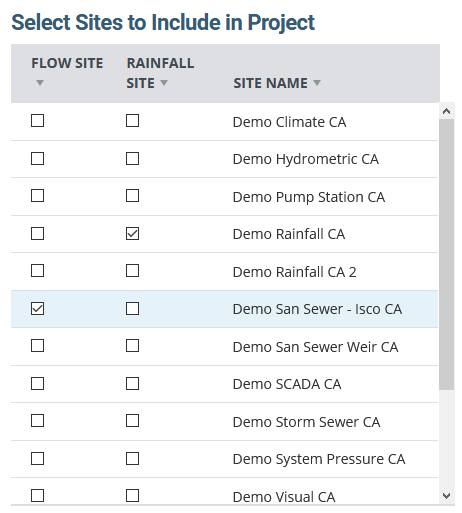Enable Rainfall Site for Demo Rainfall CA 2
Screen dimensions: 462x513
(x=132, y=271)
